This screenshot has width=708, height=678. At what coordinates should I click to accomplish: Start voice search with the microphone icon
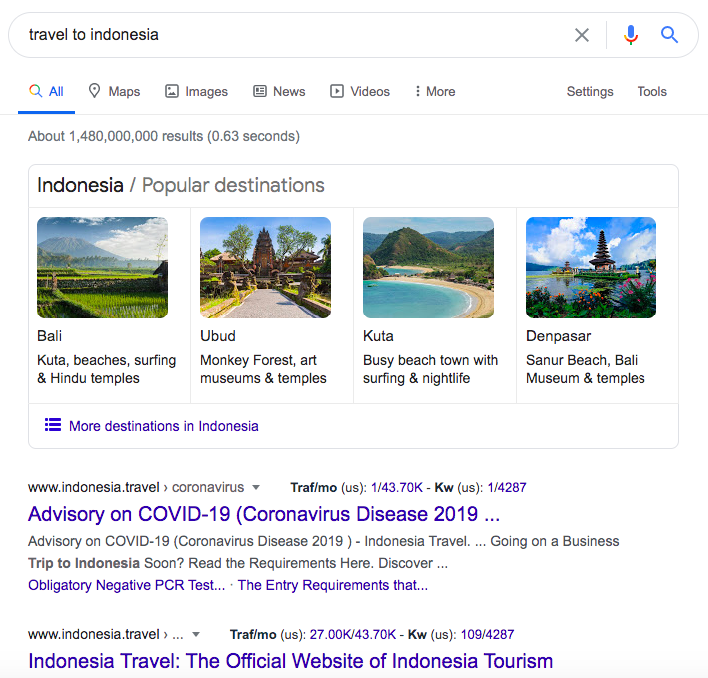click(630, 35)
